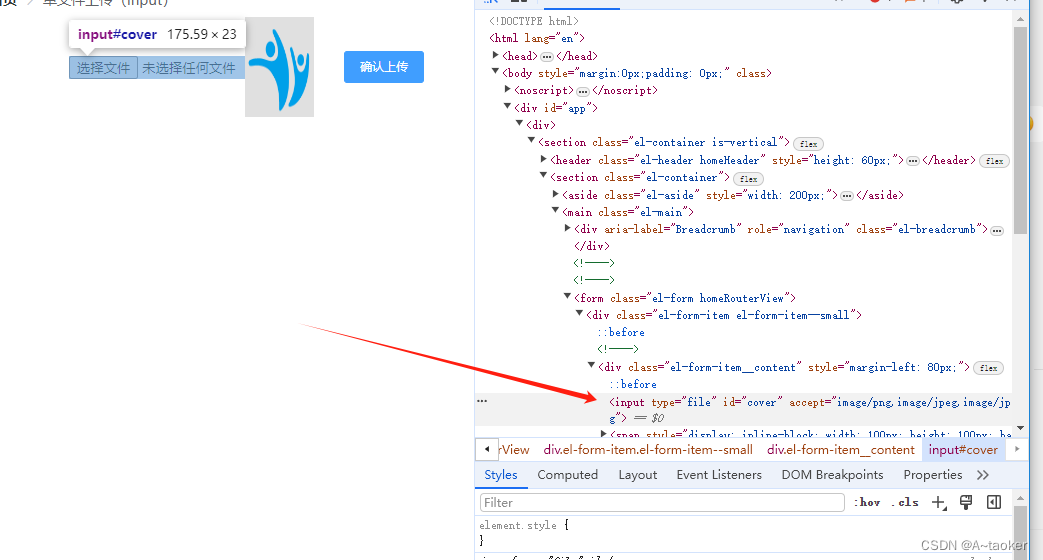Select input#cover breadcrumb
Screen dimensions: 1043x560
963,450
